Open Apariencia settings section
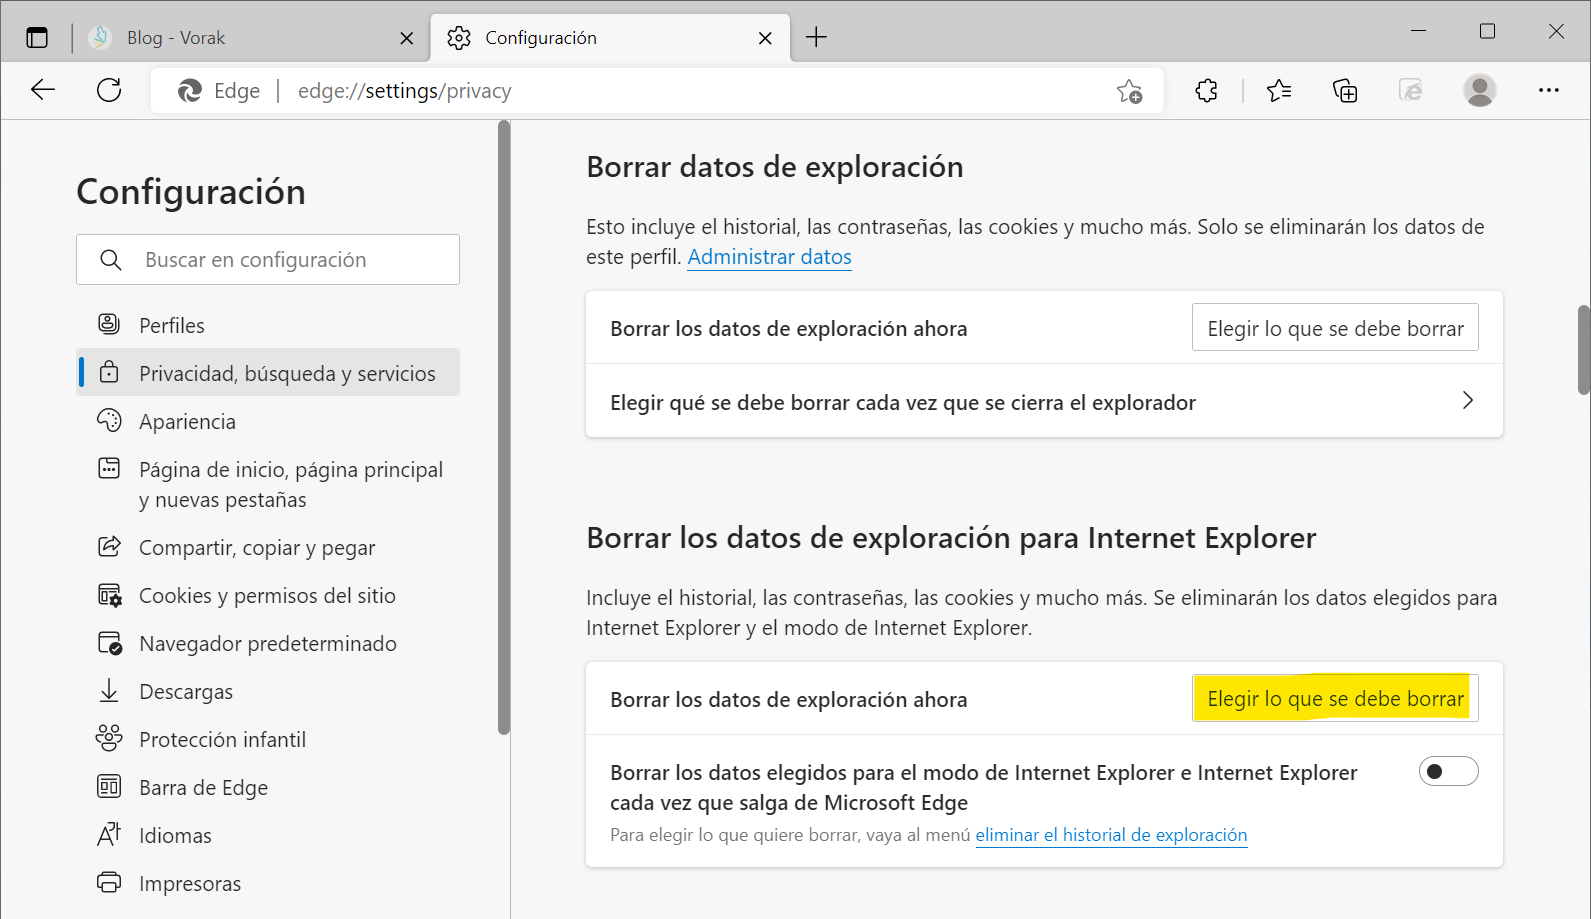 pos(268,421)
